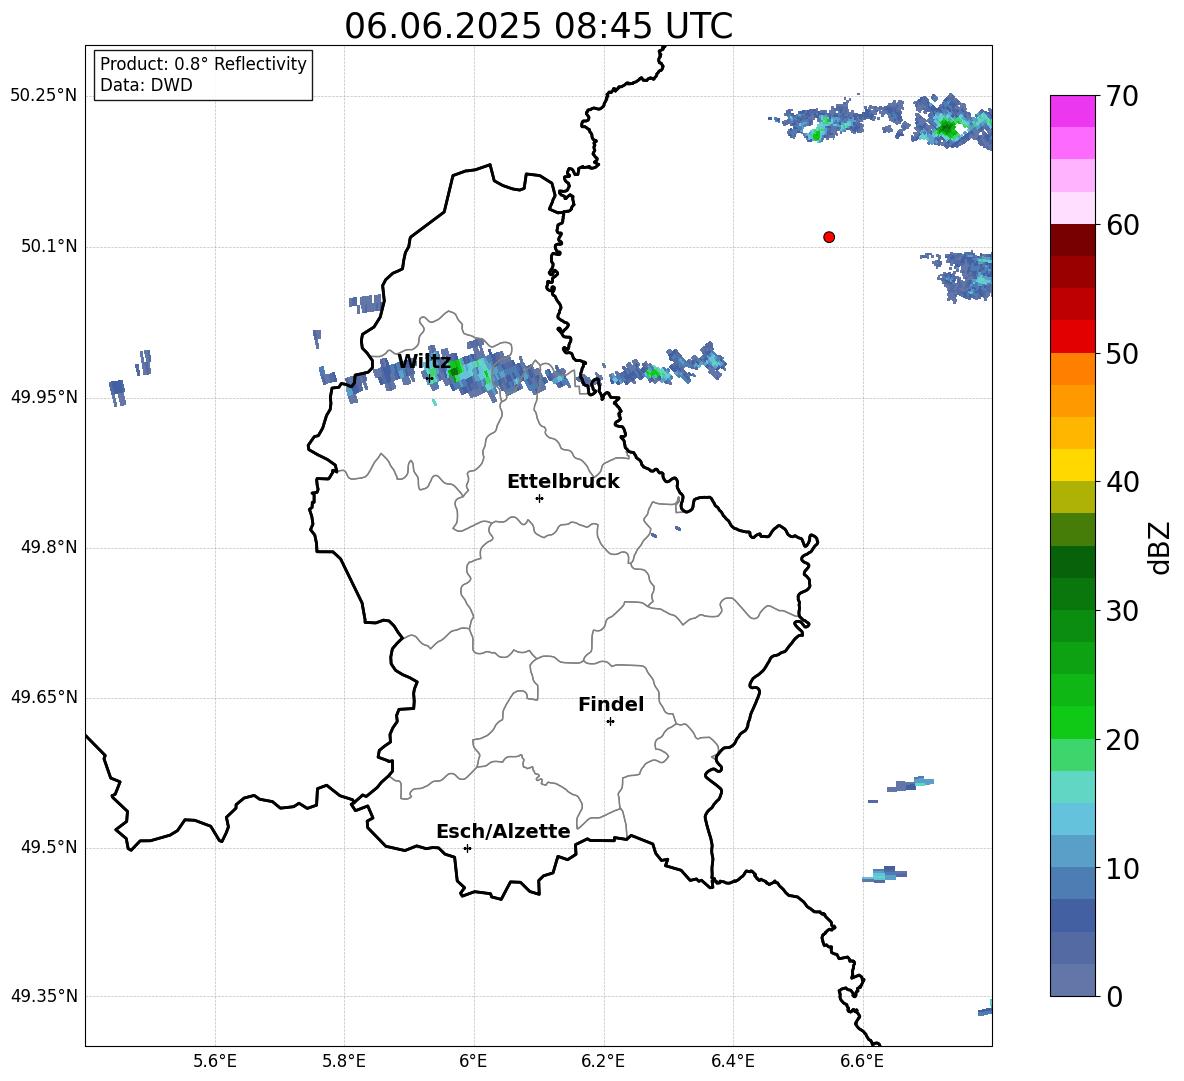Click the Wiltz station cross marker
Image resolution: width=1184 pixels, height=1081 pixels.
(429, 378)
